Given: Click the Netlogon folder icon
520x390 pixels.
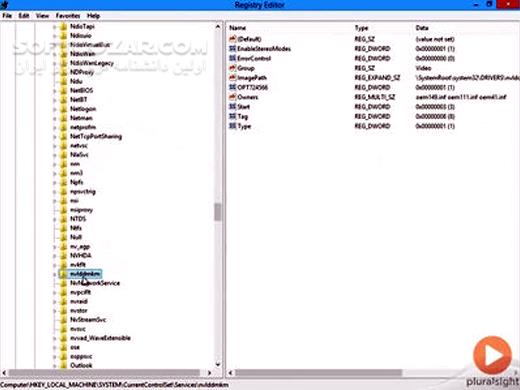Looking at the screenshot, I should click(x=63, y=109).
